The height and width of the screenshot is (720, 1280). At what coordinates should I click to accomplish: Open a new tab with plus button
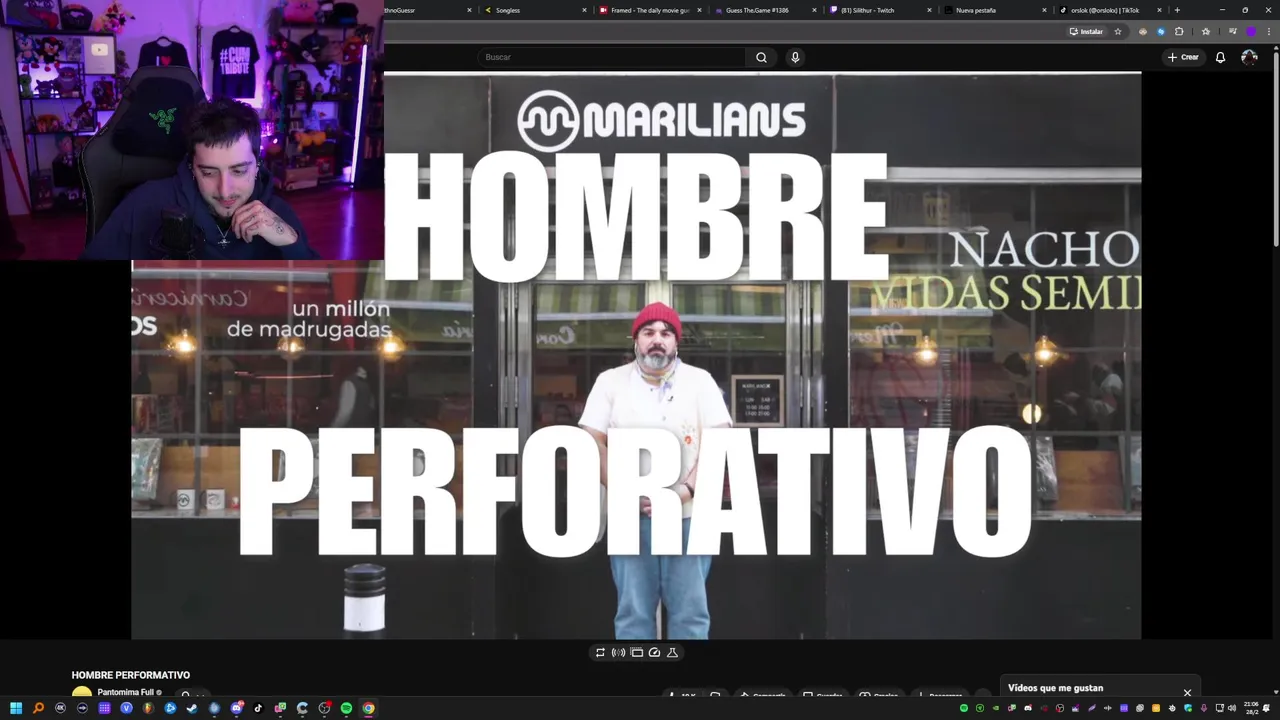(x=1177, y=10)
